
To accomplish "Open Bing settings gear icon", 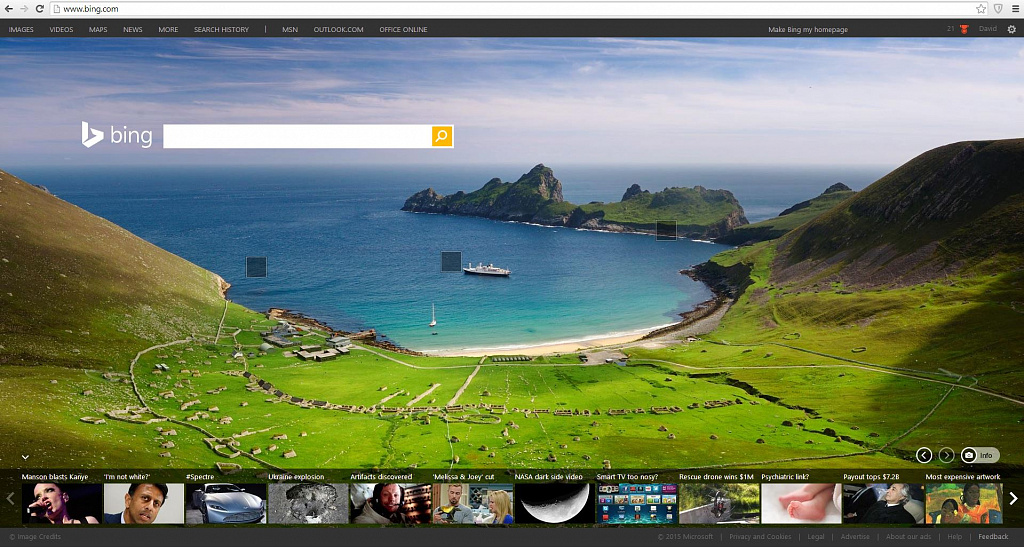I will [1012, 29].
